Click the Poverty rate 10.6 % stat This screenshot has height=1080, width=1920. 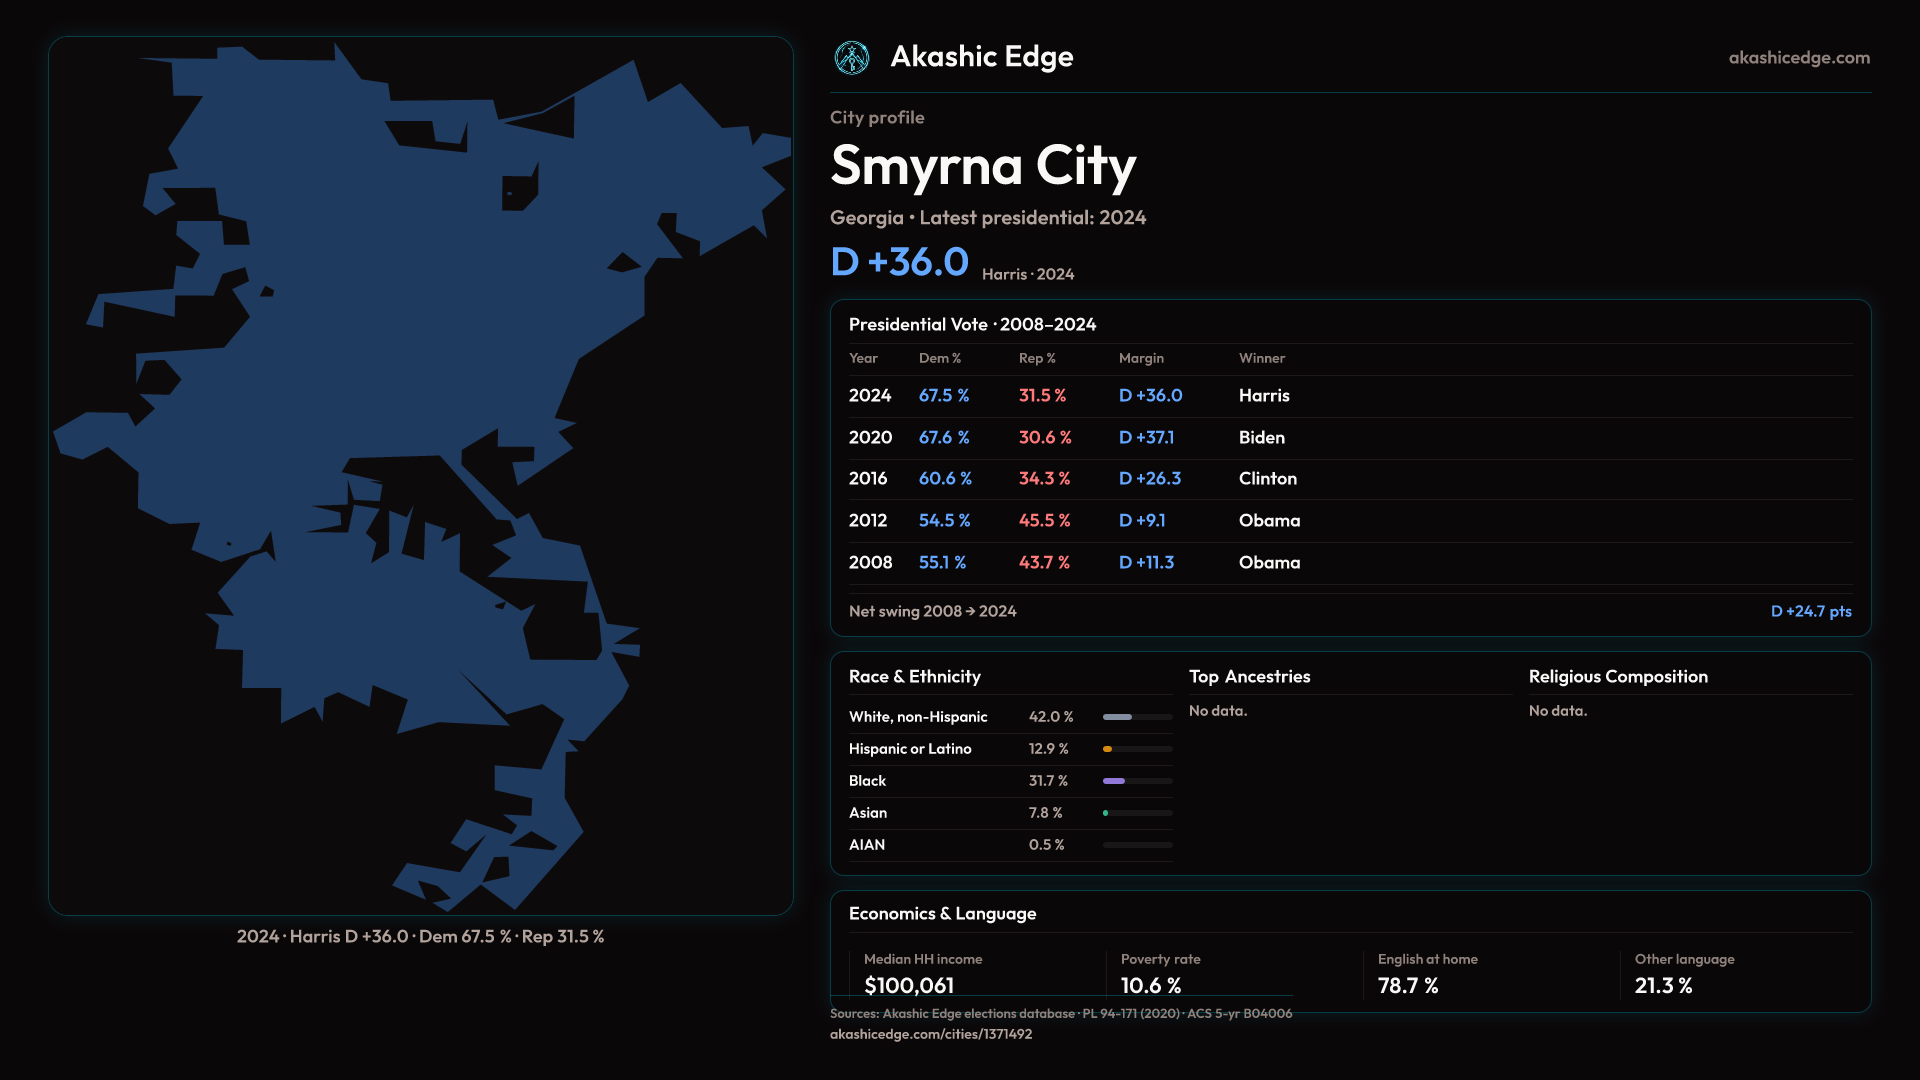1150,985
